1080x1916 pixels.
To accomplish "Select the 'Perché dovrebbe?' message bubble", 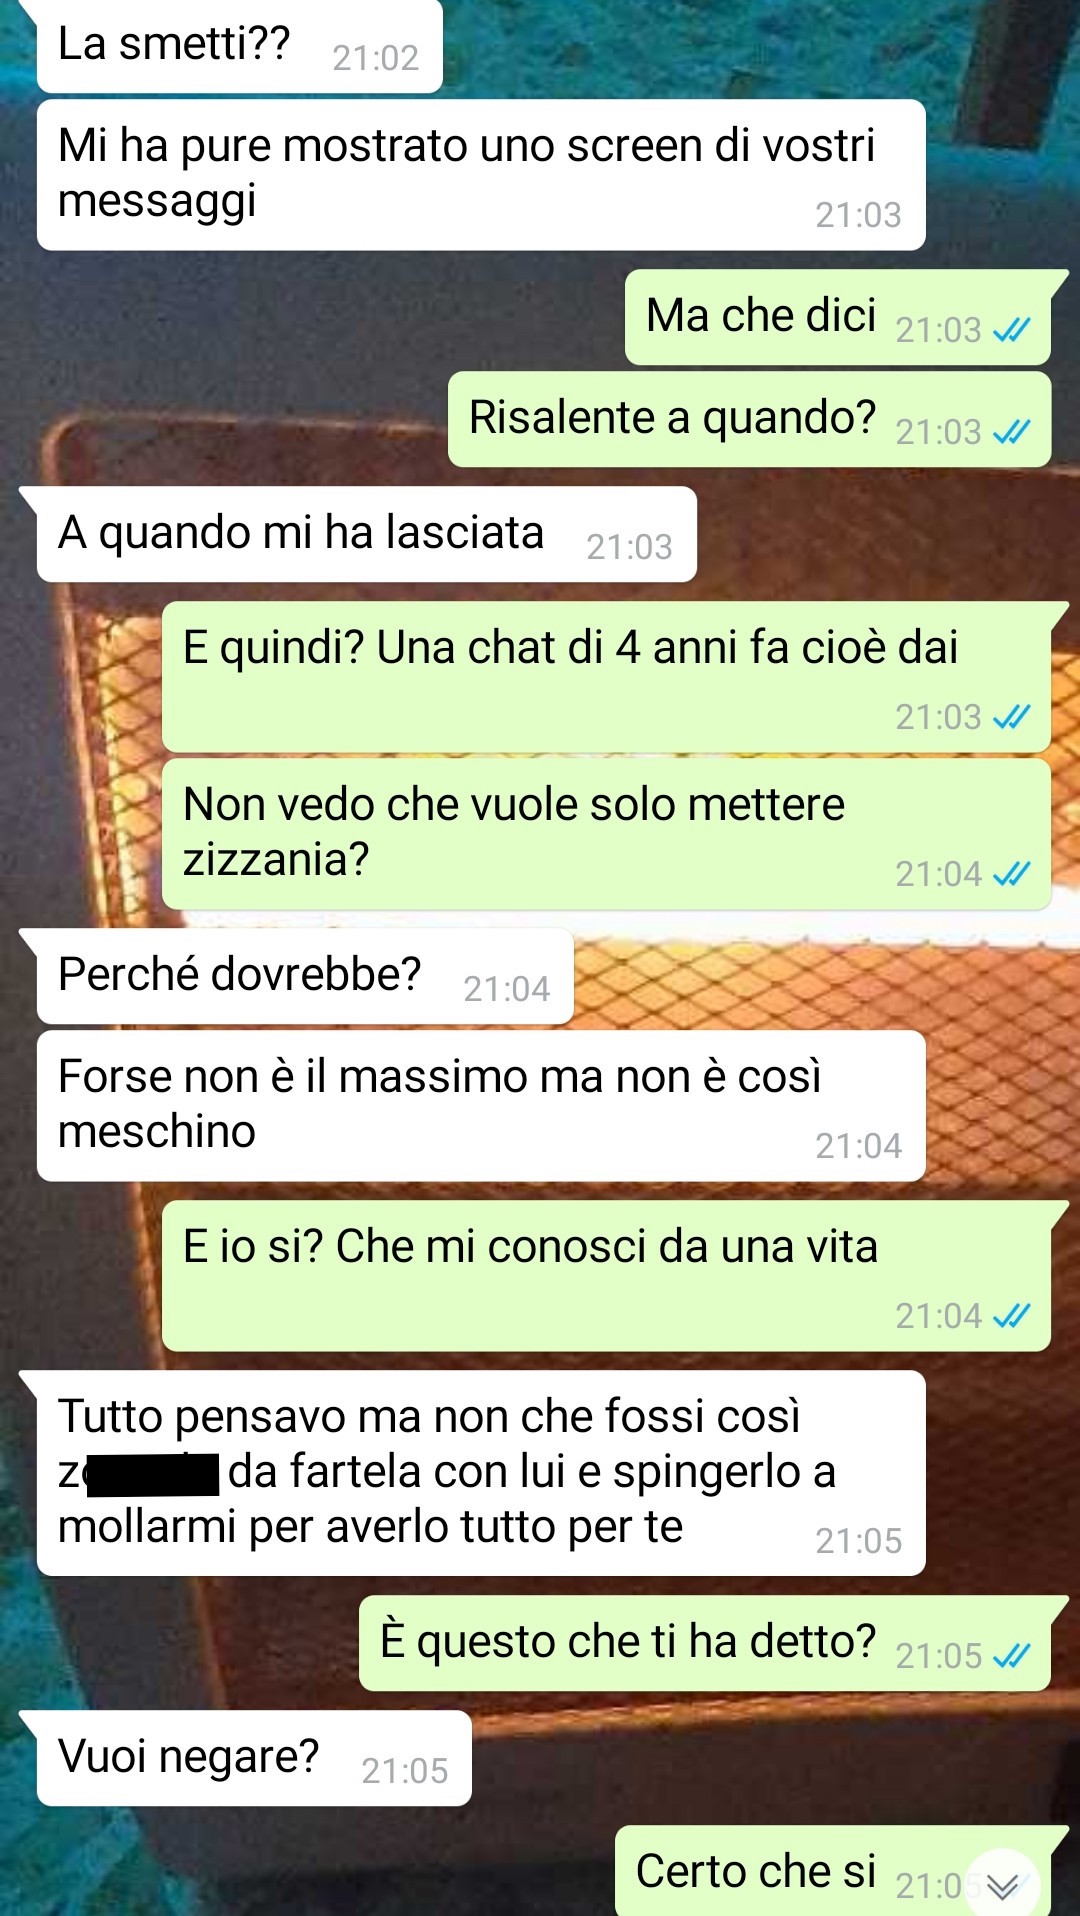I will (x=305, y=976).
